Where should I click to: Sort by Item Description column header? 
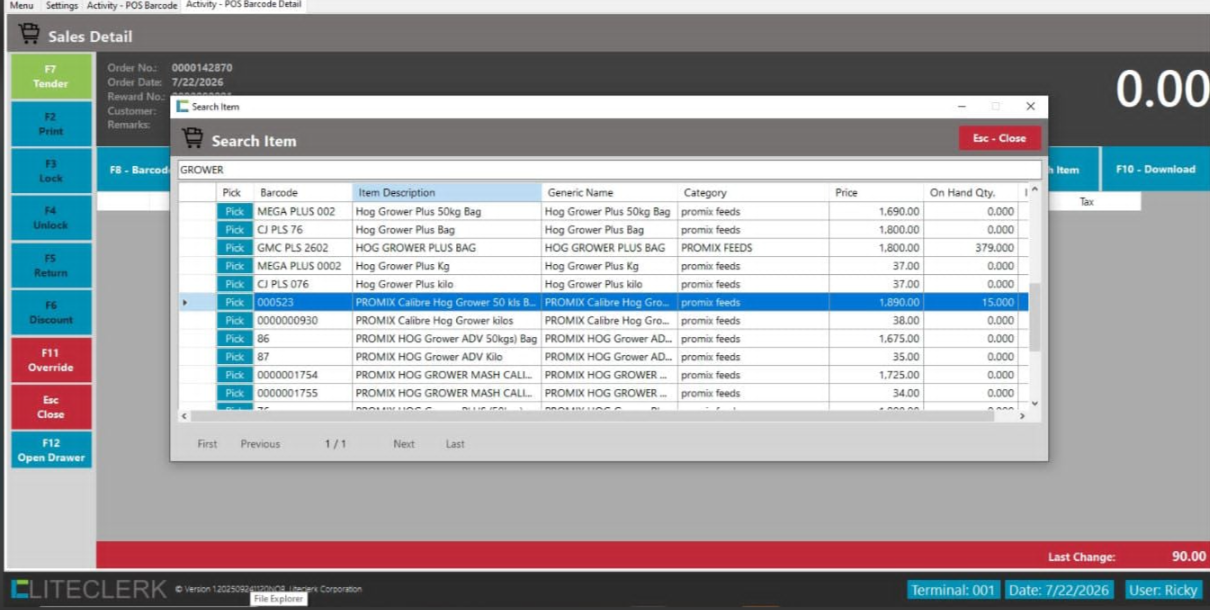tap(447, 192)
